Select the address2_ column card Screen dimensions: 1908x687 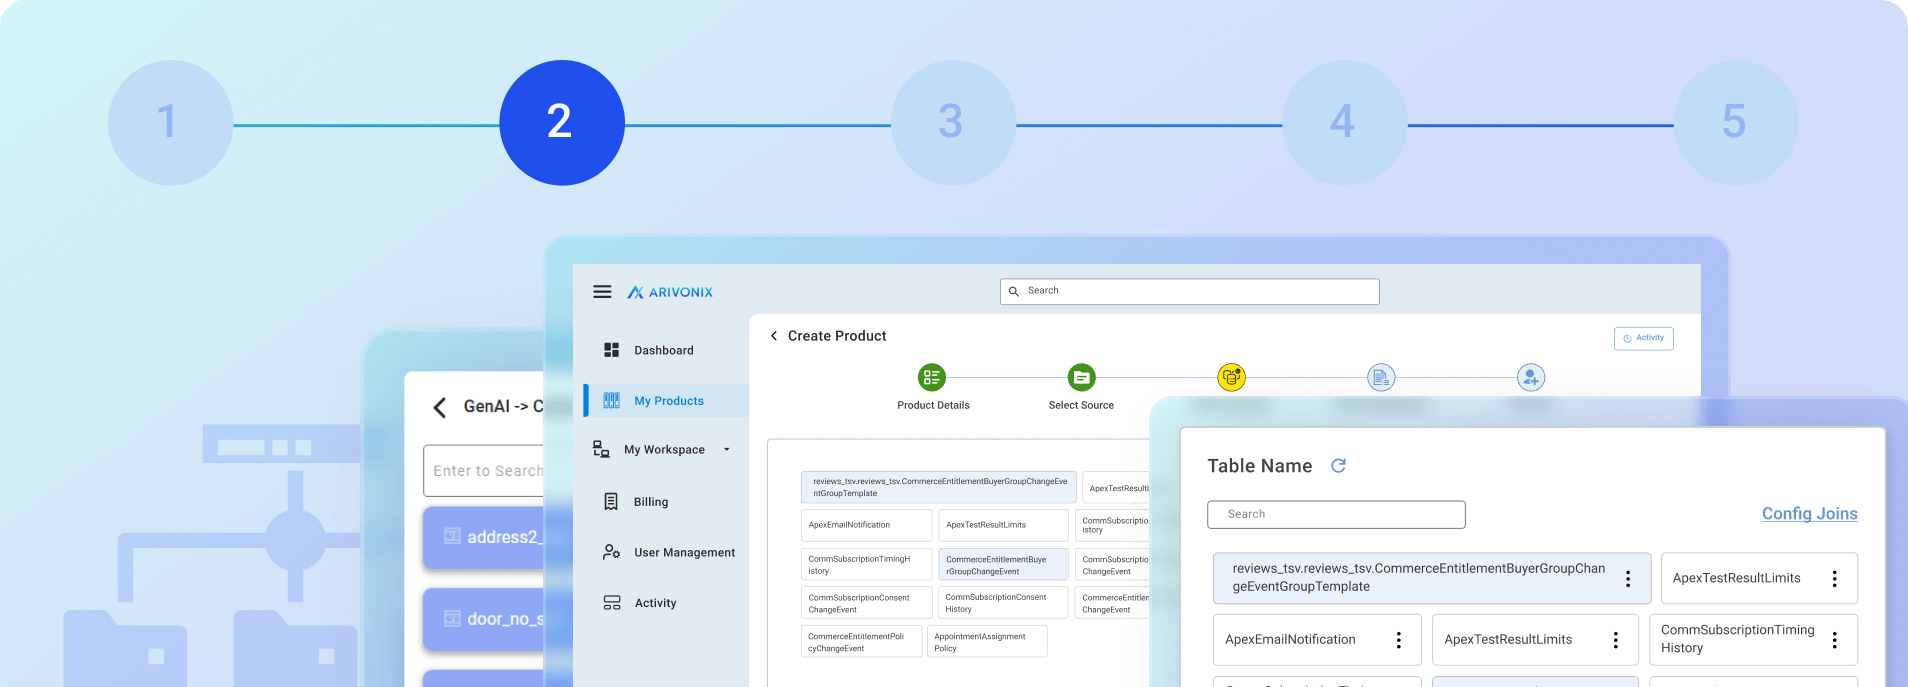click(484, 538)
